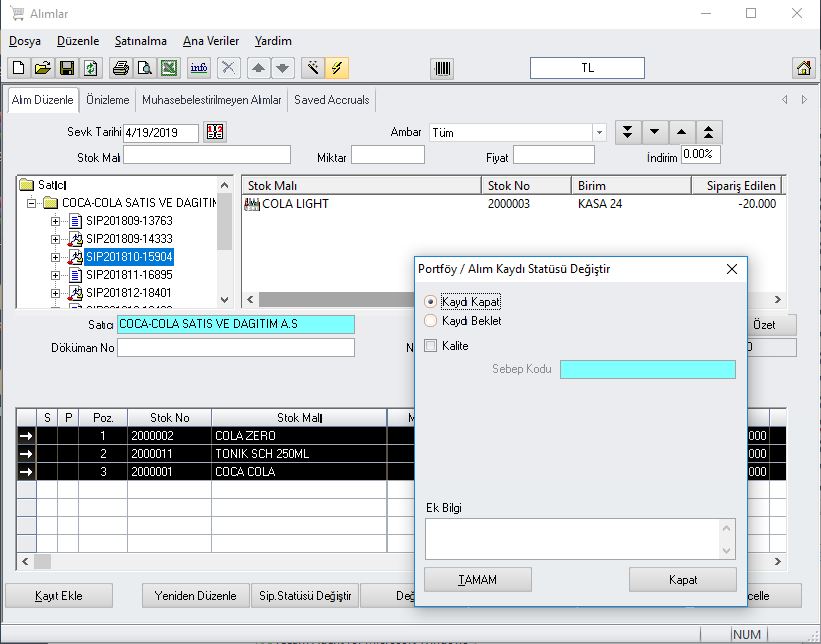Click the move-to-first double up arrow button

point(709,132)
